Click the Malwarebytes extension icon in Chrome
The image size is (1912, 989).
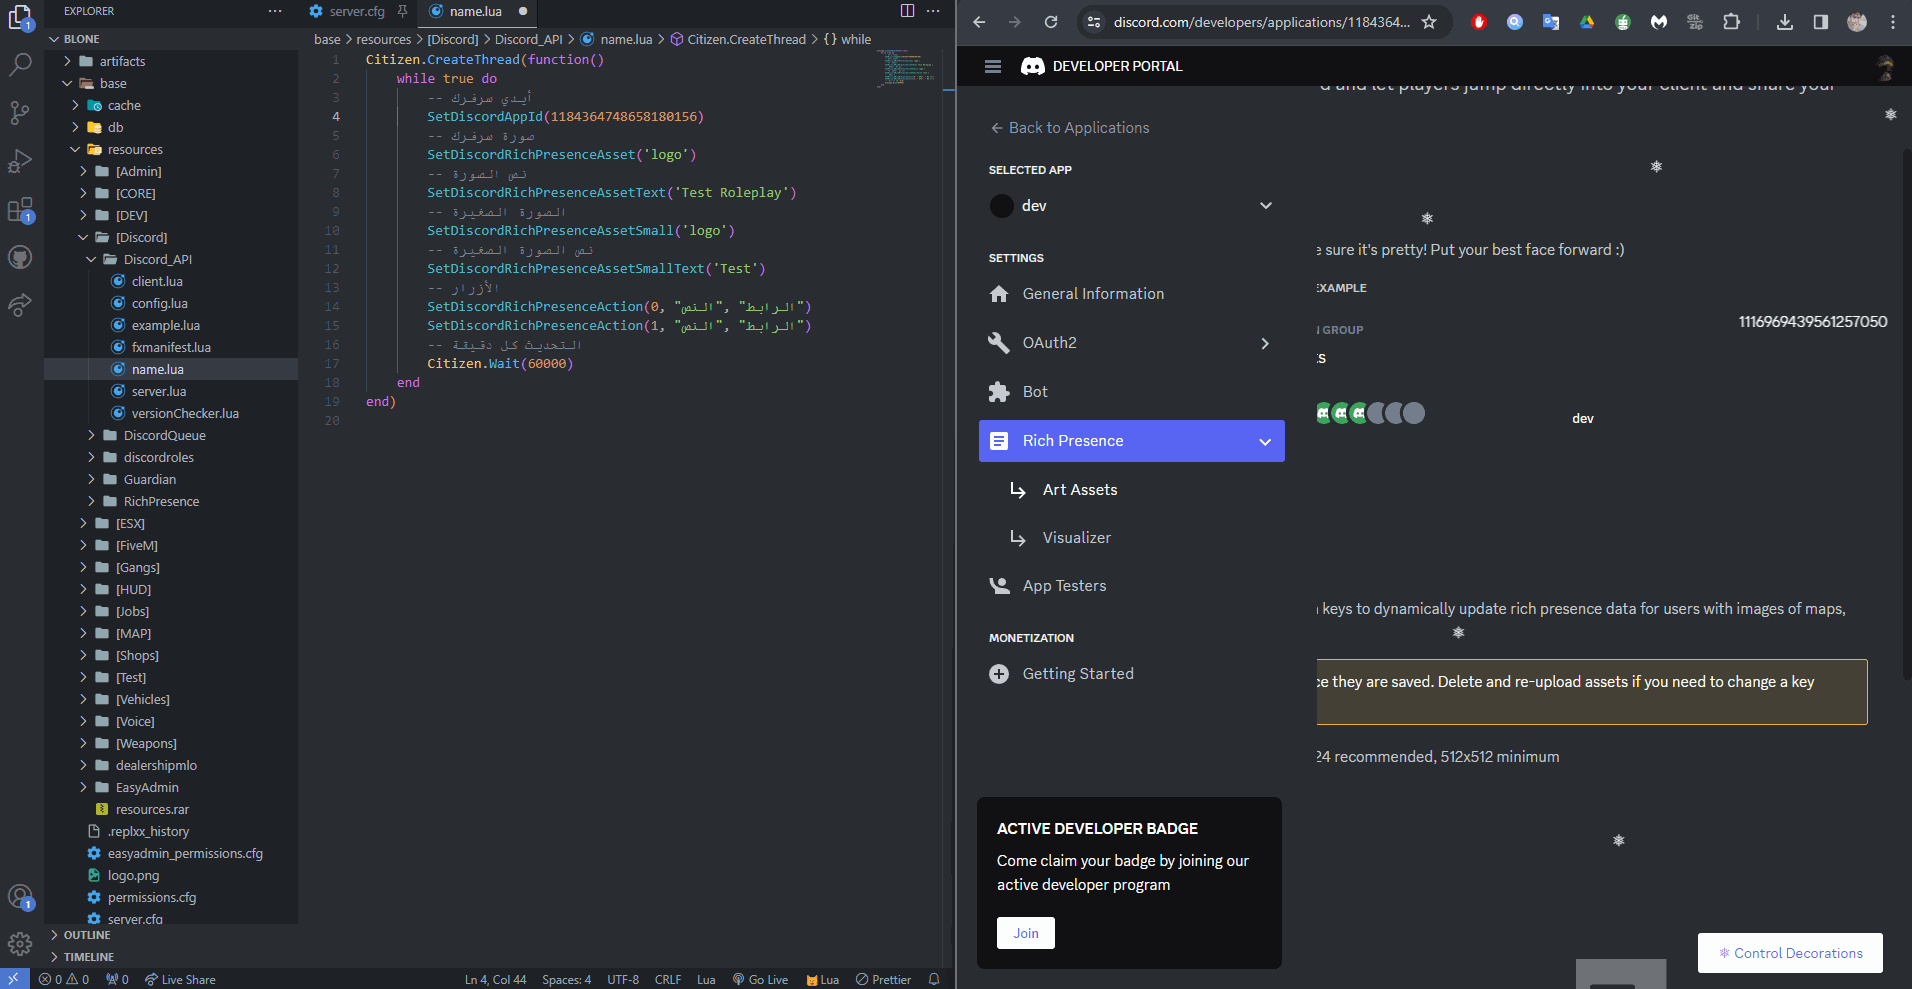pos(1659,22)
